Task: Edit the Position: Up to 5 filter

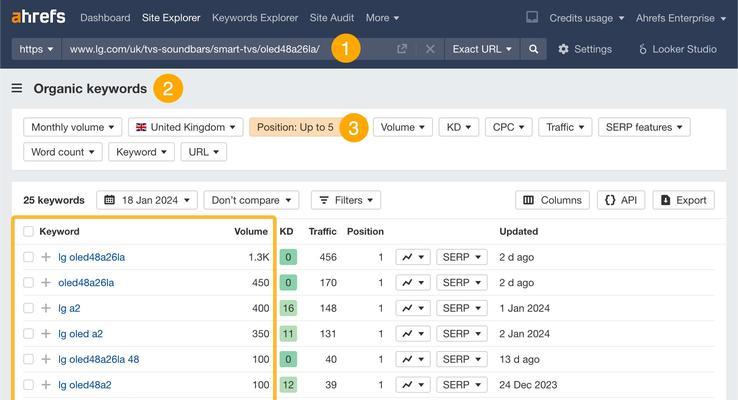Action: [x=295, y=127]
